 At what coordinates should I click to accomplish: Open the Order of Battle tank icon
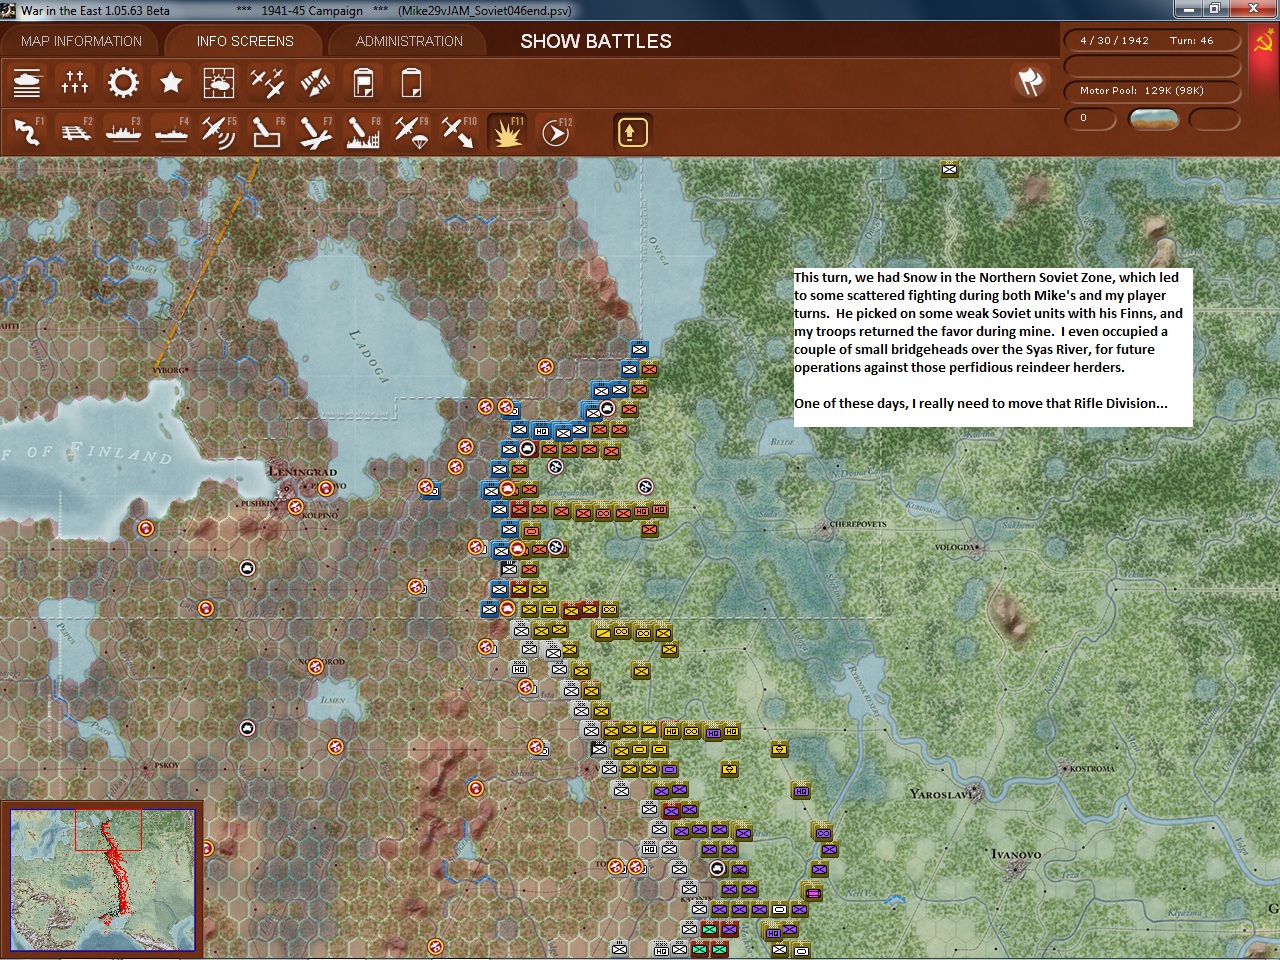pos(27,82)
